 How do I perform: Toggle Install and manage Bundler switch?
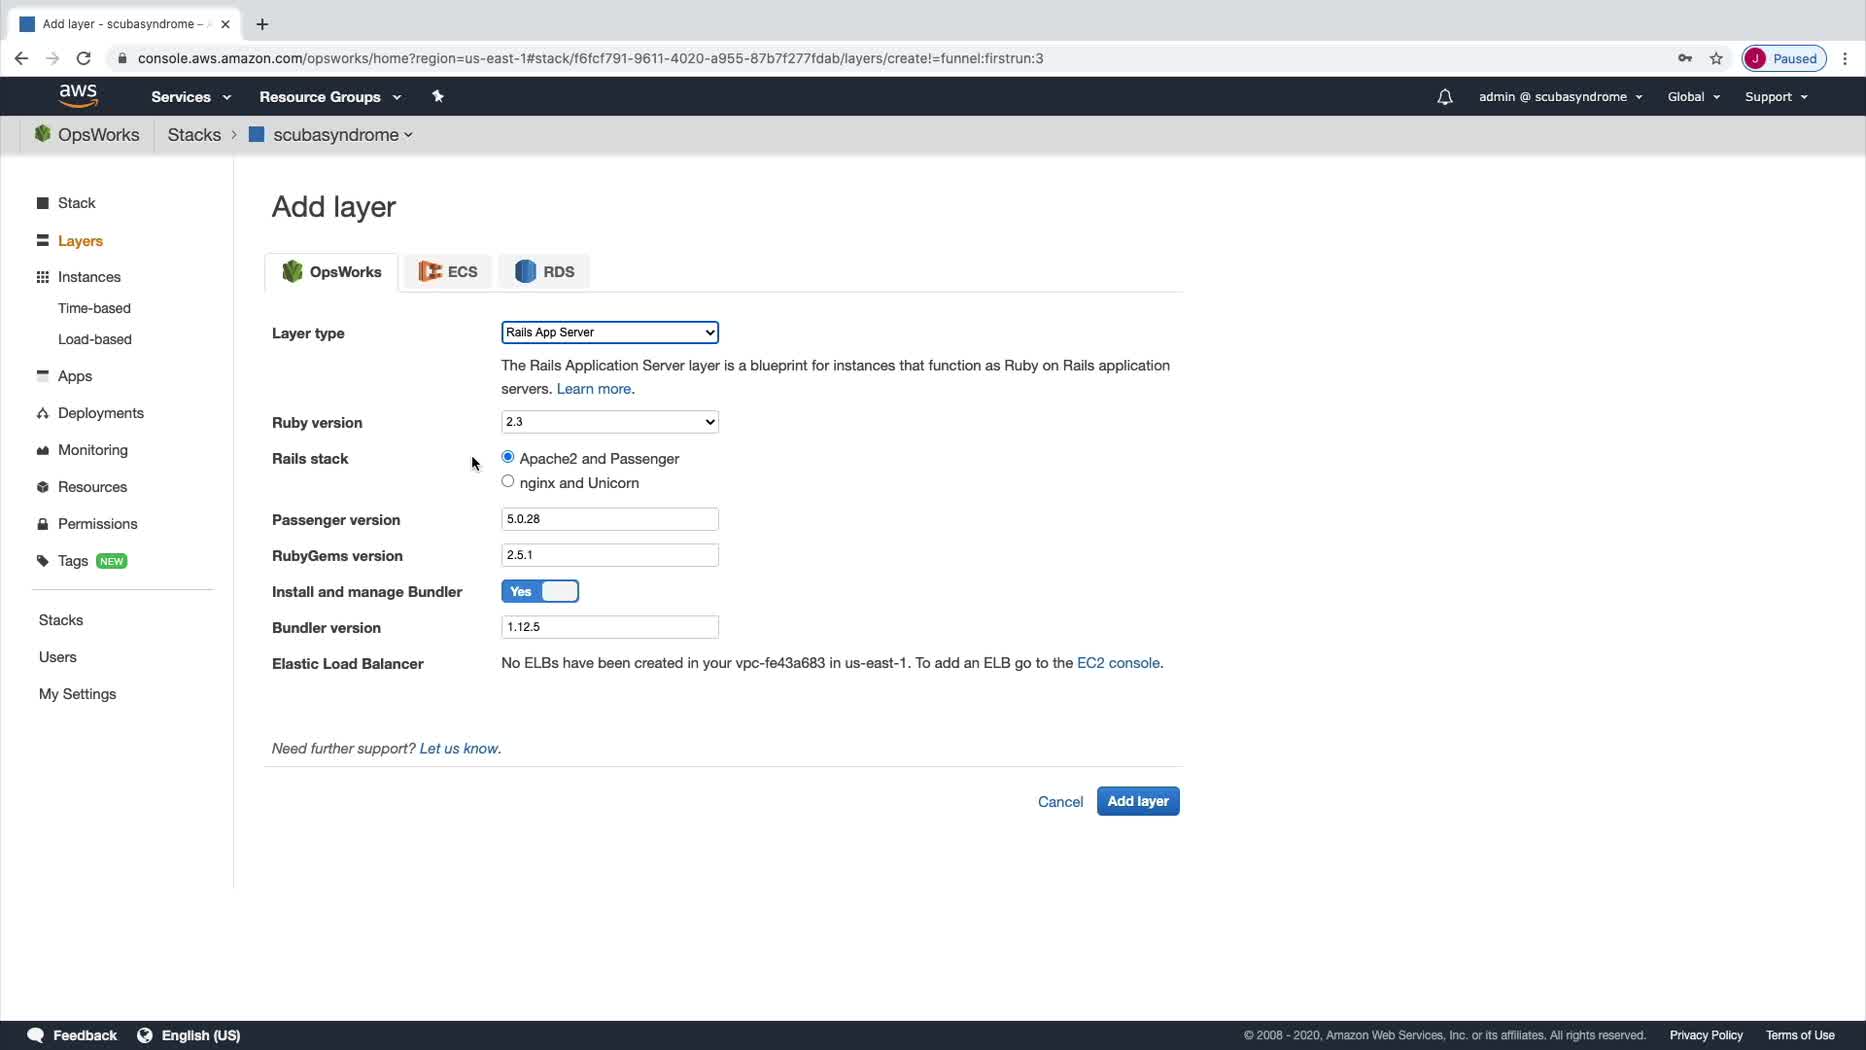tap(540, 591)
